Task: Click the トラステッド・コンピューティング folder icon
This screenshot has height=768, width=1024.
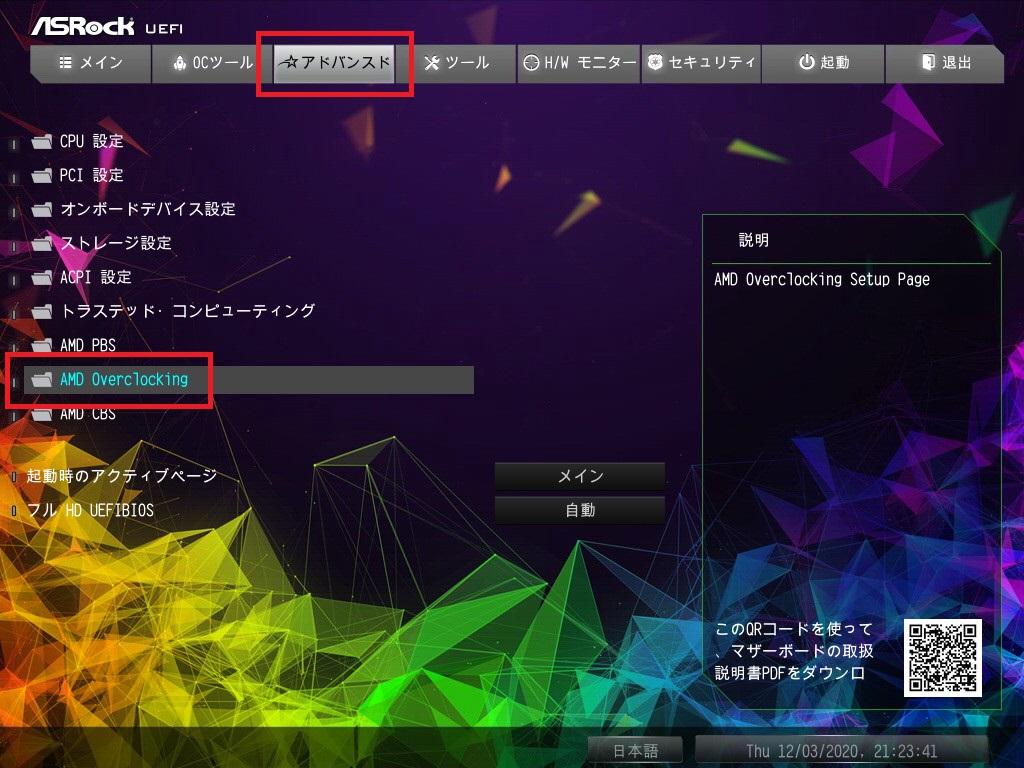Action: (x=42, y=311)
